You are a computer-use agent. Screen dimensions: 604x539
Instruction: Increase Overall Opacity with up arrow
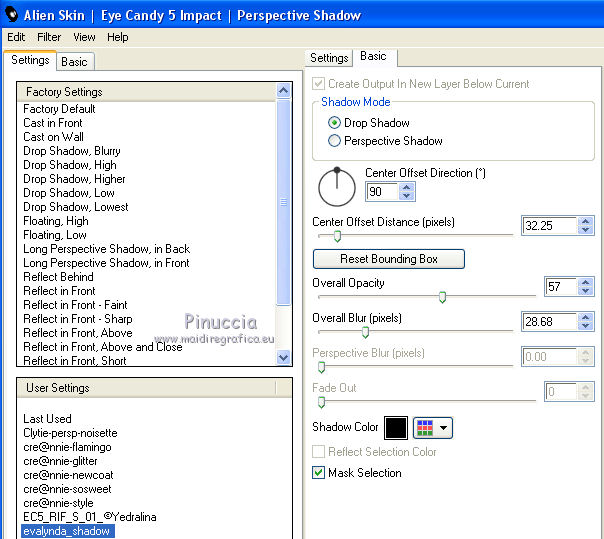586,282
